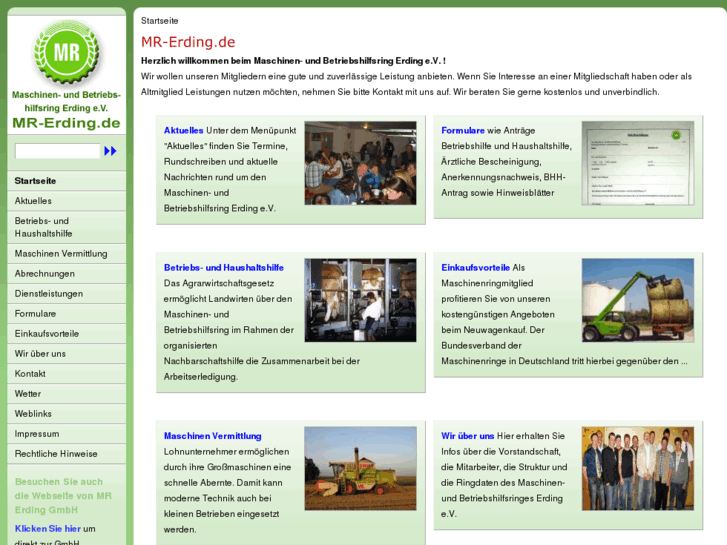Open the Kontakt menu entry
The width and height of the screenshot is (727, 545).
[x=67, y=373]
